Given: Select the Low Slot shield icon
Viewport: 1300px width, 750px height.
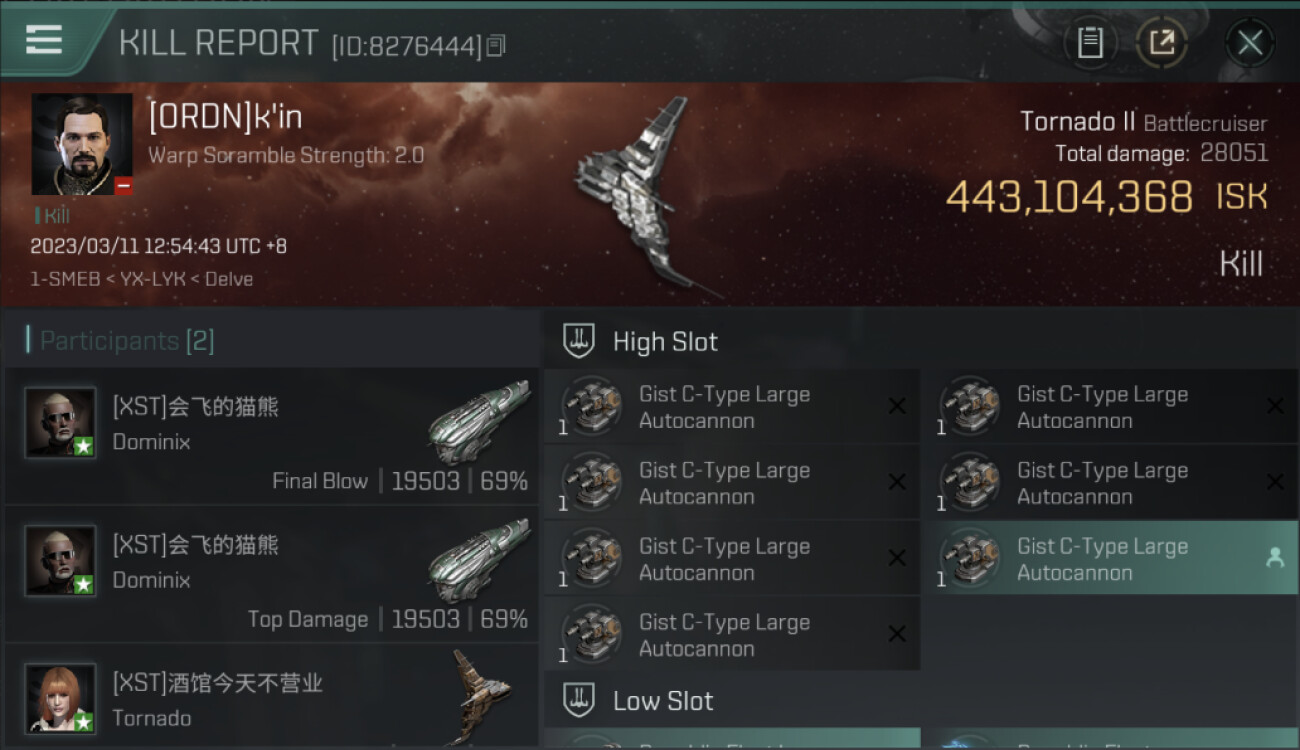Looking at the screenshot, I should 580,700.
